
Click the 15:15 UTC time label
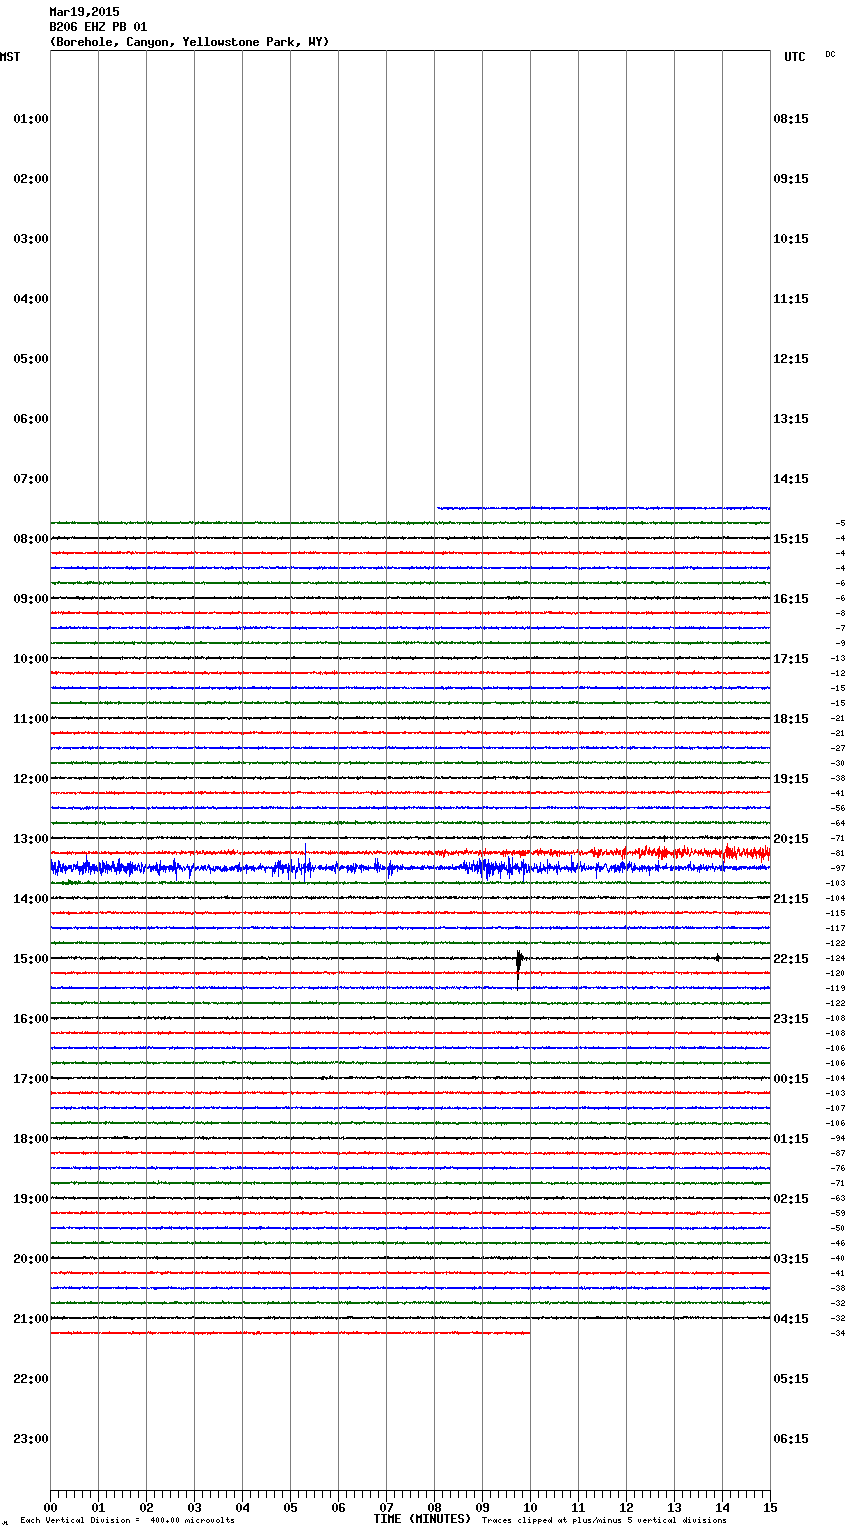pyautogui.click(x=791, y=539)
